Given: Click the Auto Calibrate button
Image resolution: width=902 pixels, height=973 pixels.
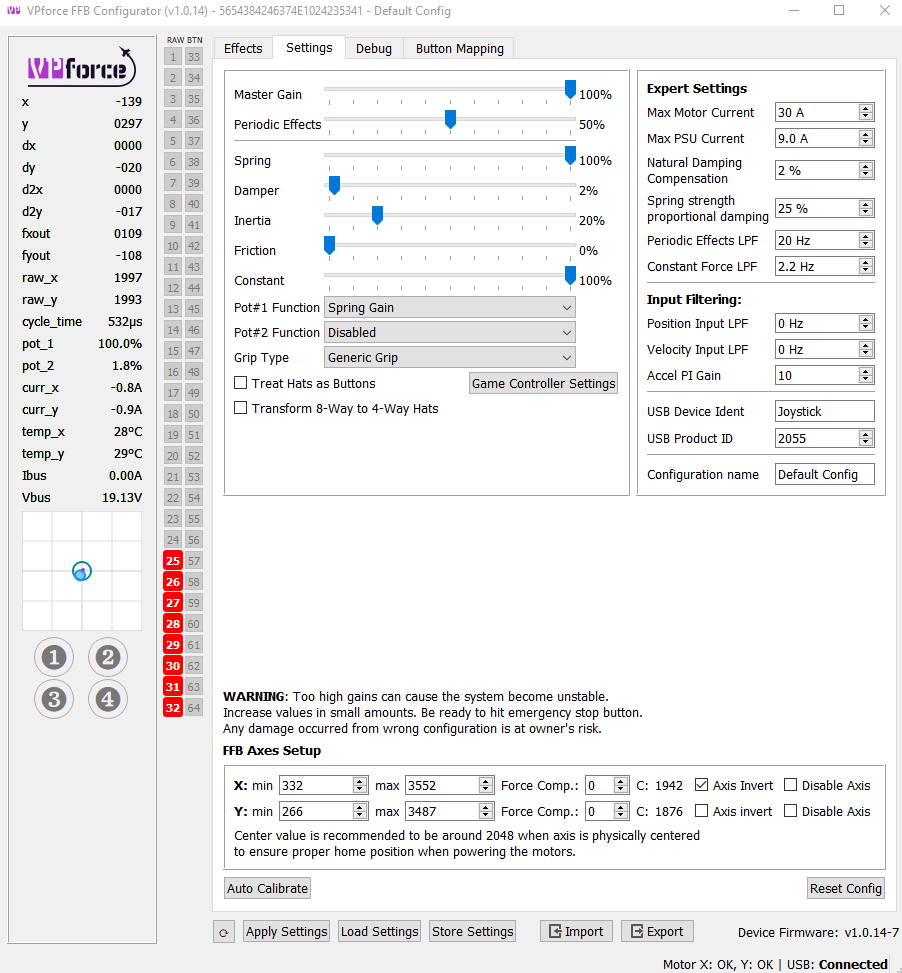Looking at the screenshot, I should 267,889.
